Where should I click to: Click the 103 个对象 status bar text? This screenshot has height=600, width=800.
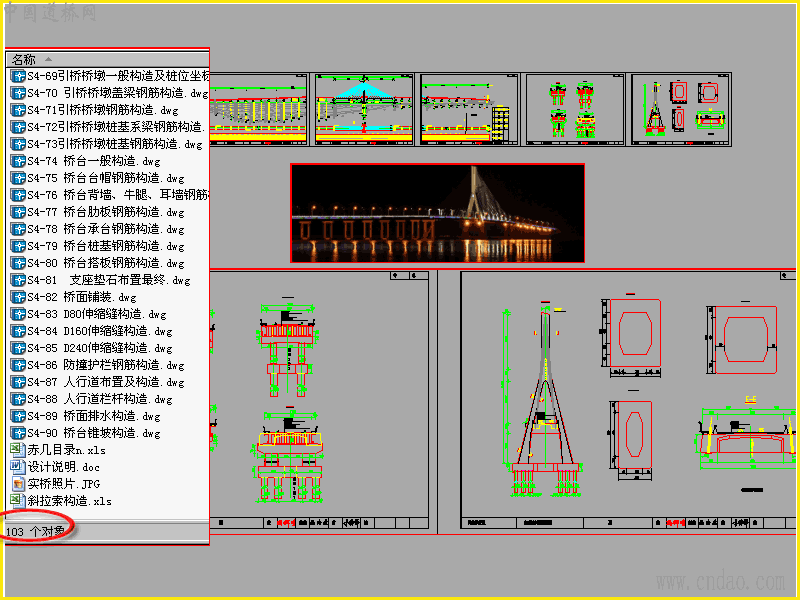tap(35, 532)
